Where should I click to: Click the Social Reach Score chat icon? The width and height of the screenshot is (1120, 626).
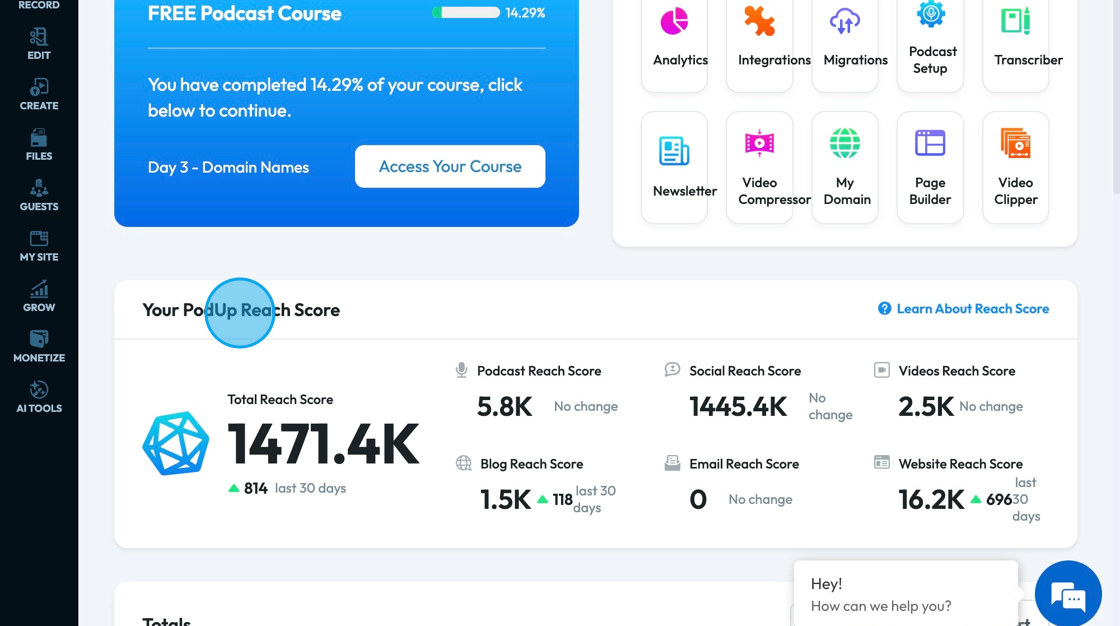[672, 370]
